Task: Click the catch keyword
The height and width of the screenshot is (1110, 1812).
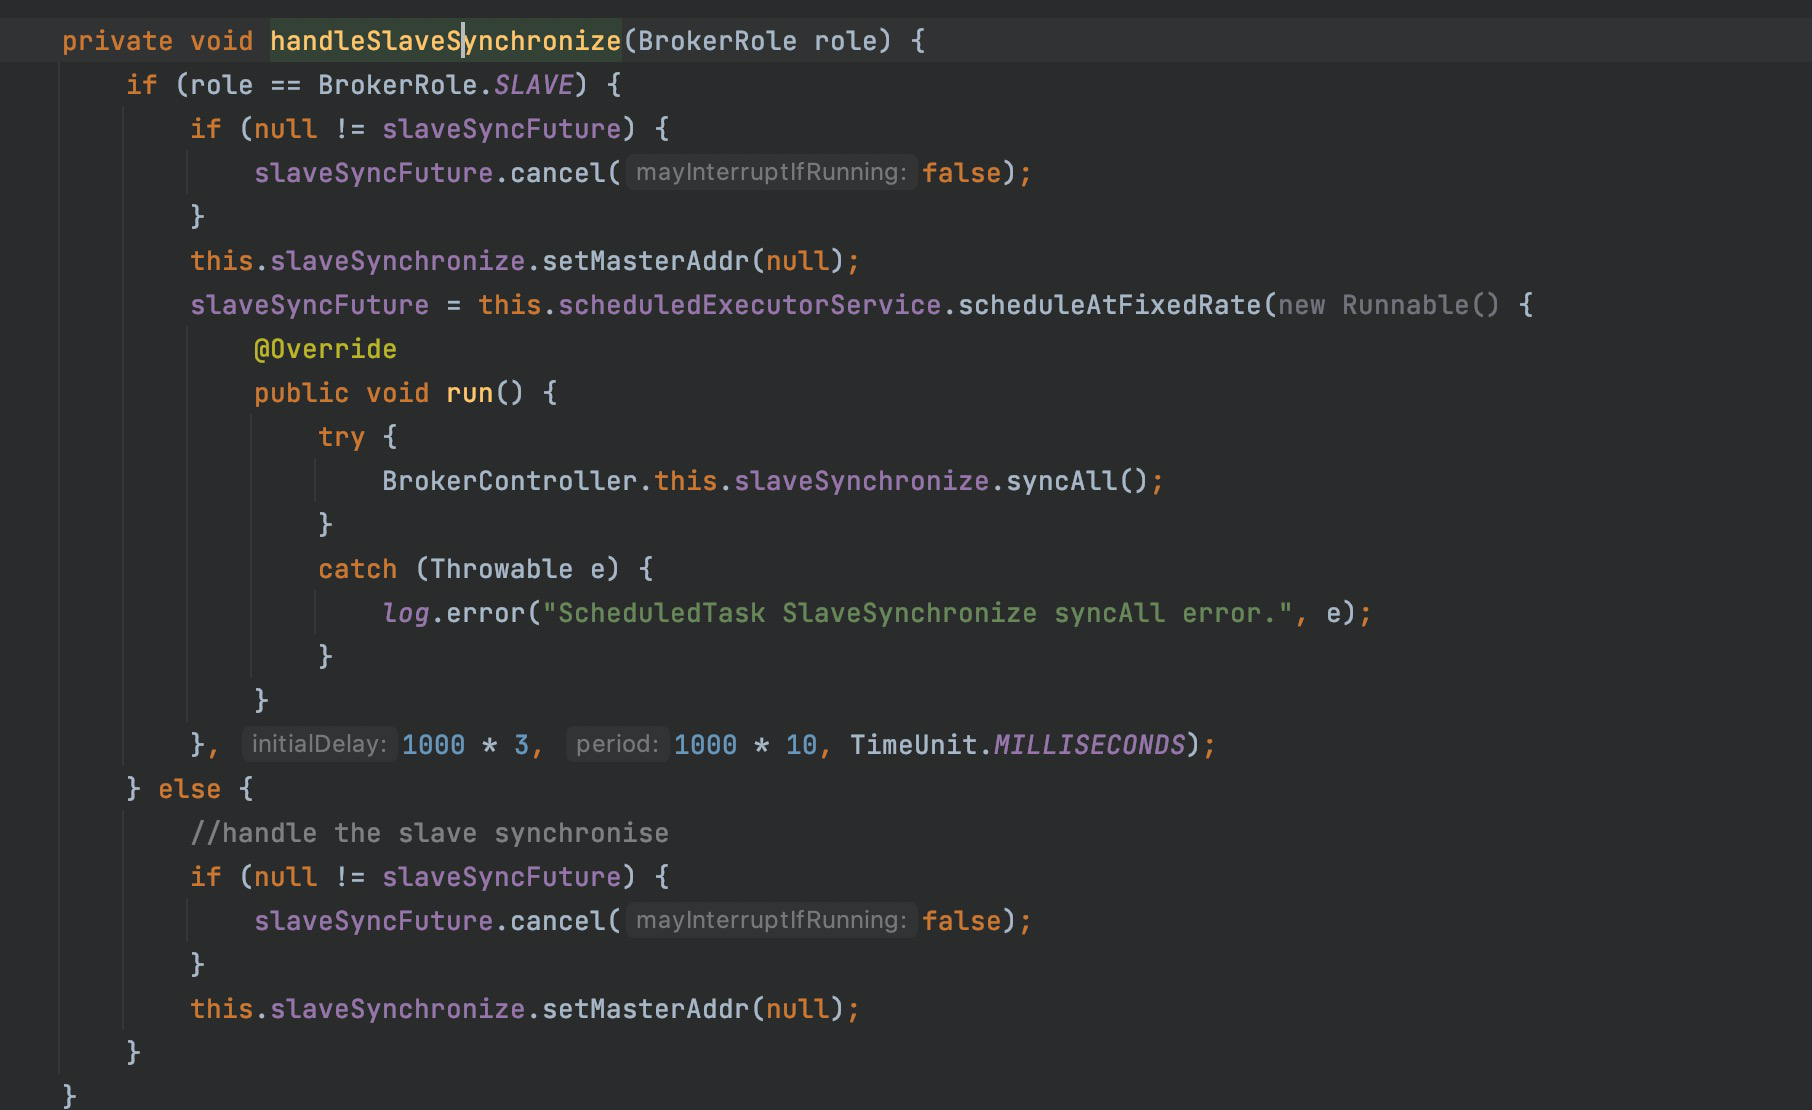Action: pos(357,569)
